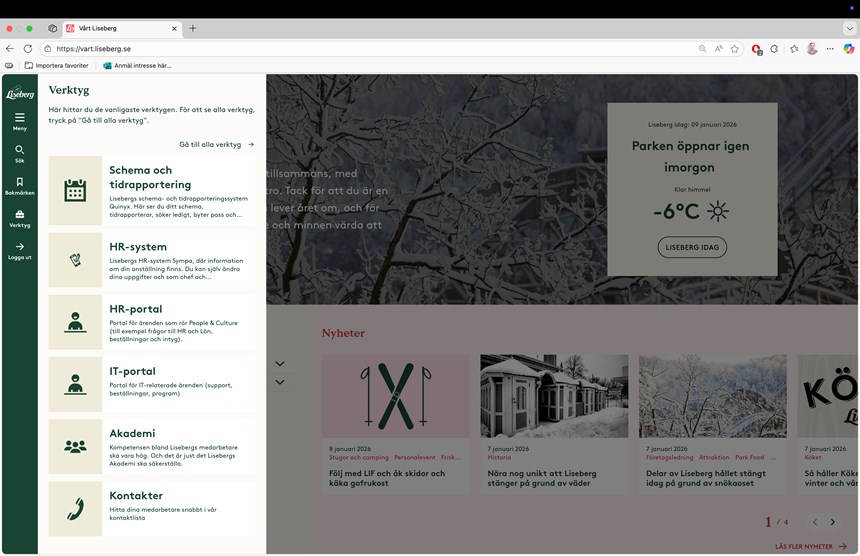Click the Liseberg logo in sidebar
The height and width of the screenshot is (556, 860).
coord(19,93)
